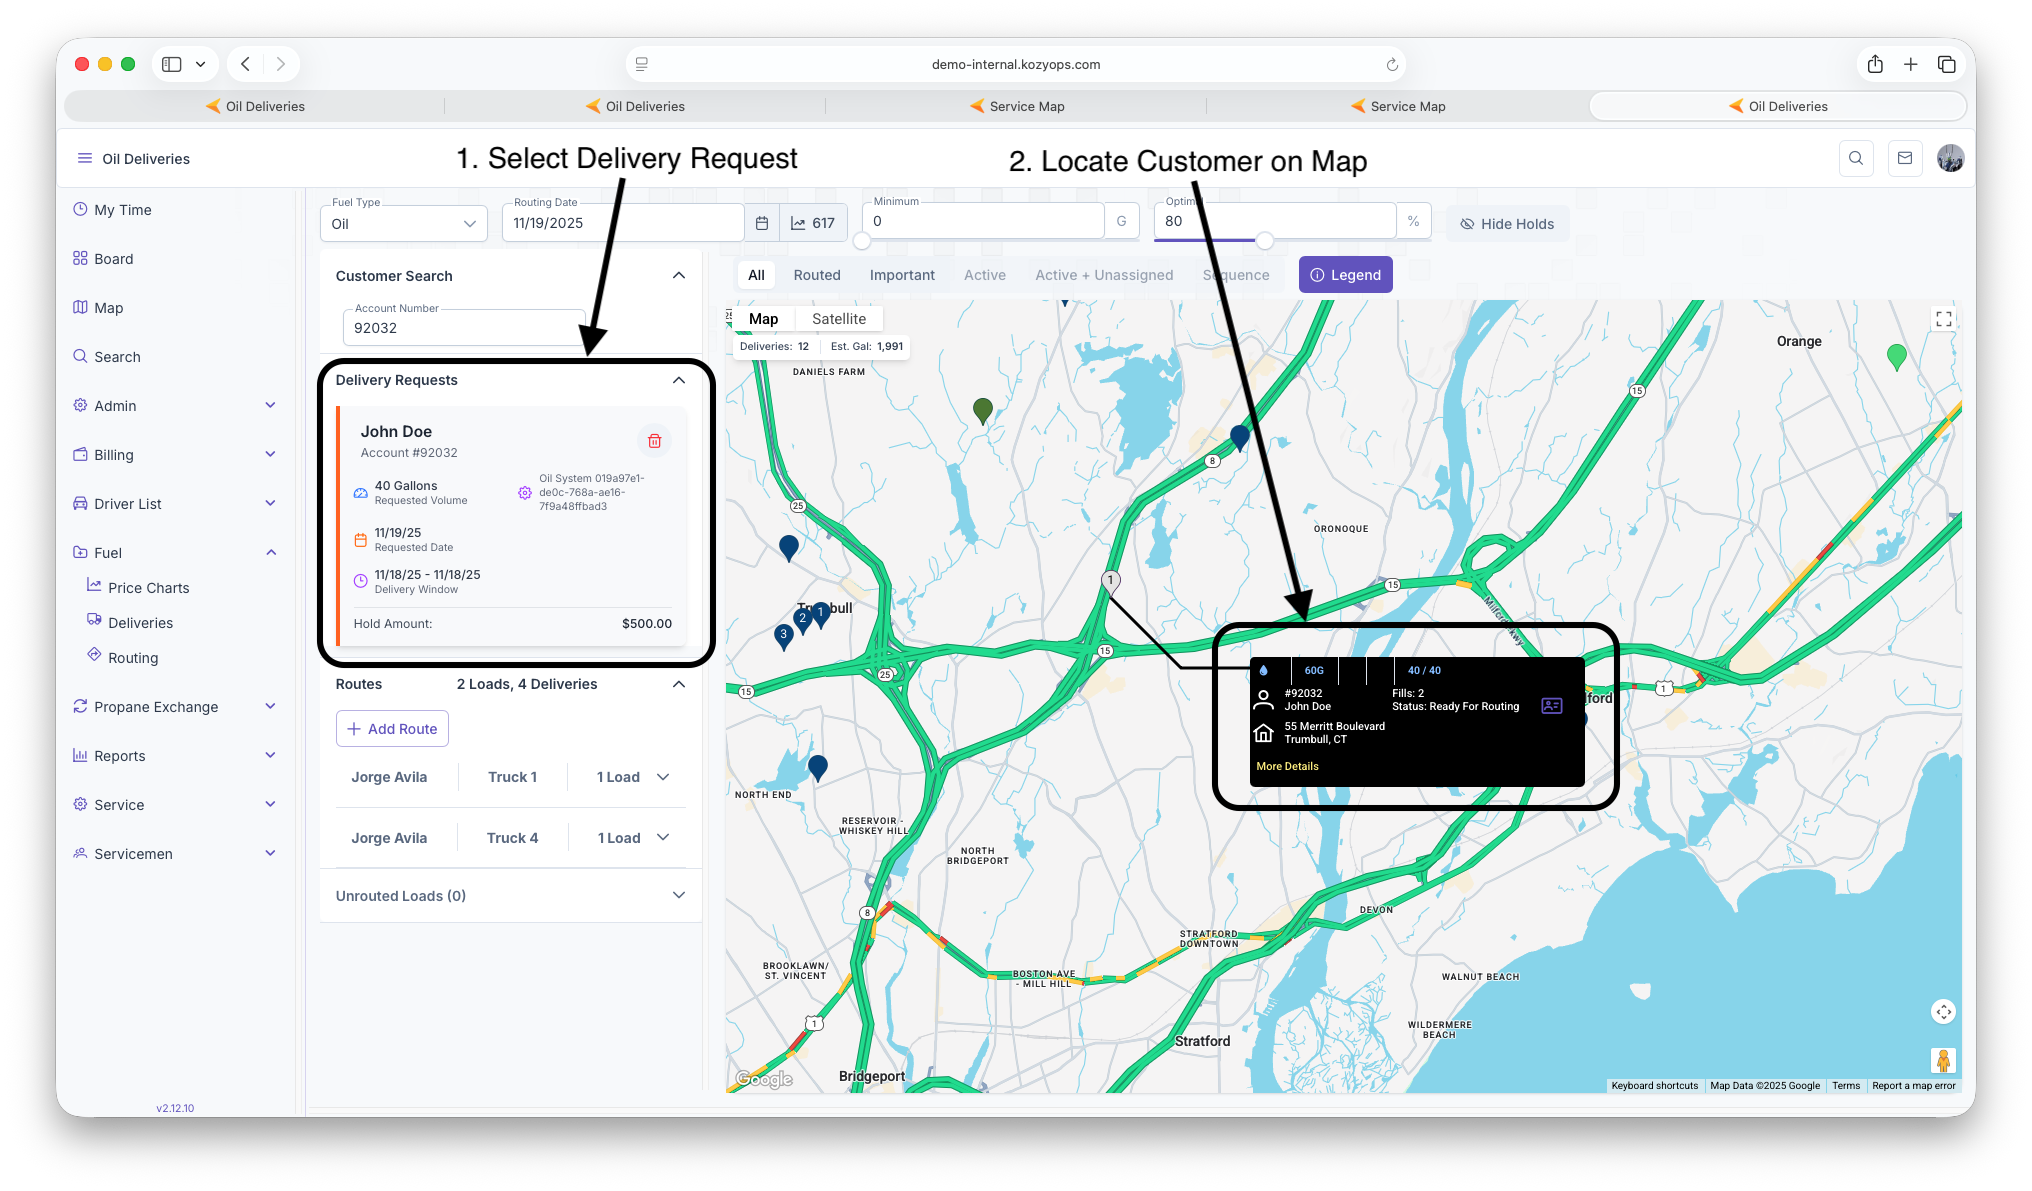Open the Fuel Type dropdown
2032x1191 pixels.
coord(404,224)
